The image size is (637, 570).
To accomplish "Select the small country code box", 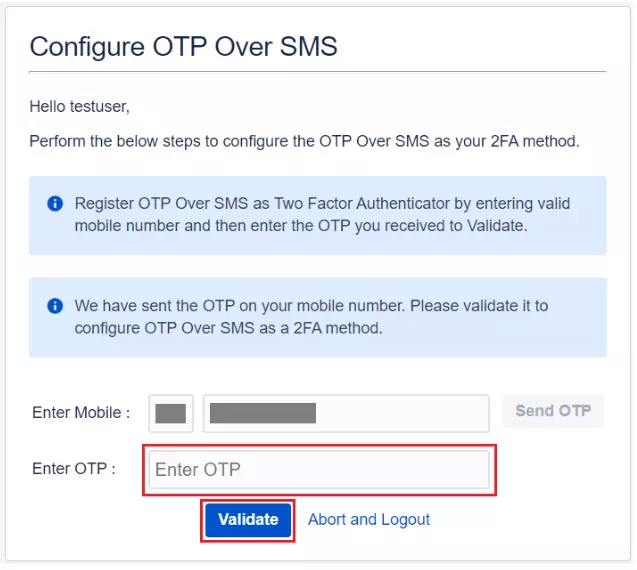I will (171, 413).
